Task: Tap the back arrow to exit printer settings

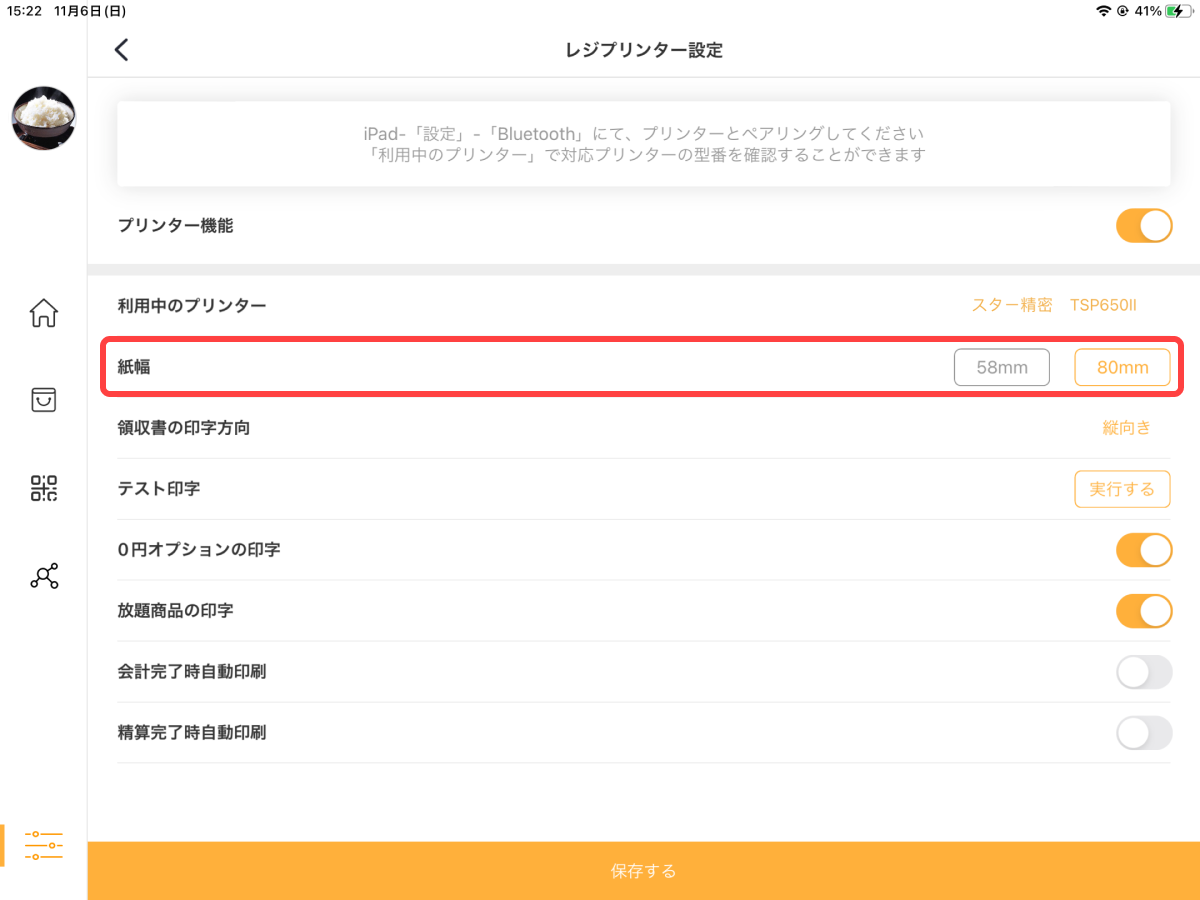Action: pos(121,49)
